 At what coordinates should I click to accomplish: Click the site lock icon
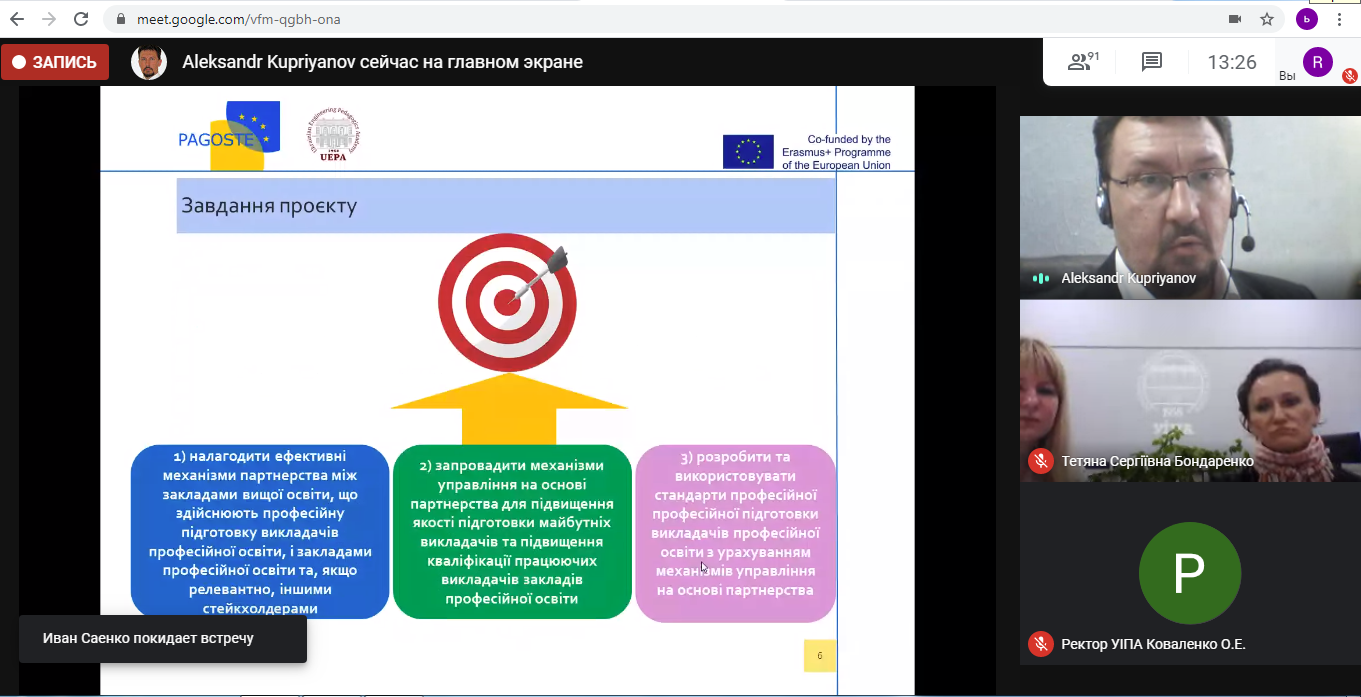(x=121, y=19)
